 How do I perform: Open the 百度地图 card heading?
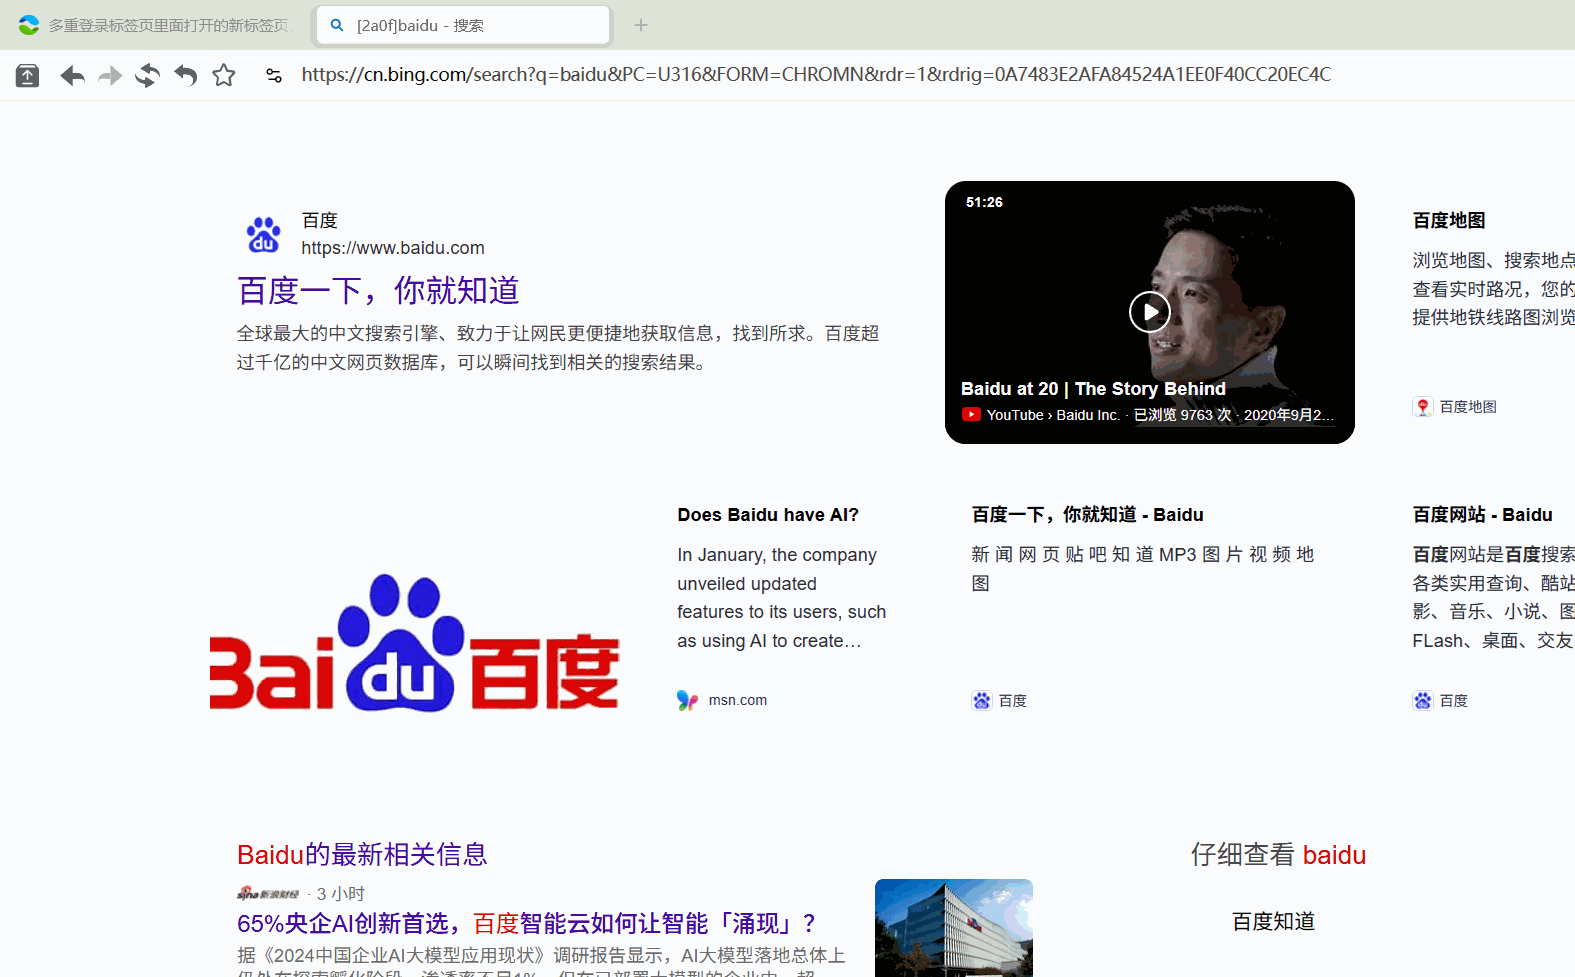(x=1448, y=221)
